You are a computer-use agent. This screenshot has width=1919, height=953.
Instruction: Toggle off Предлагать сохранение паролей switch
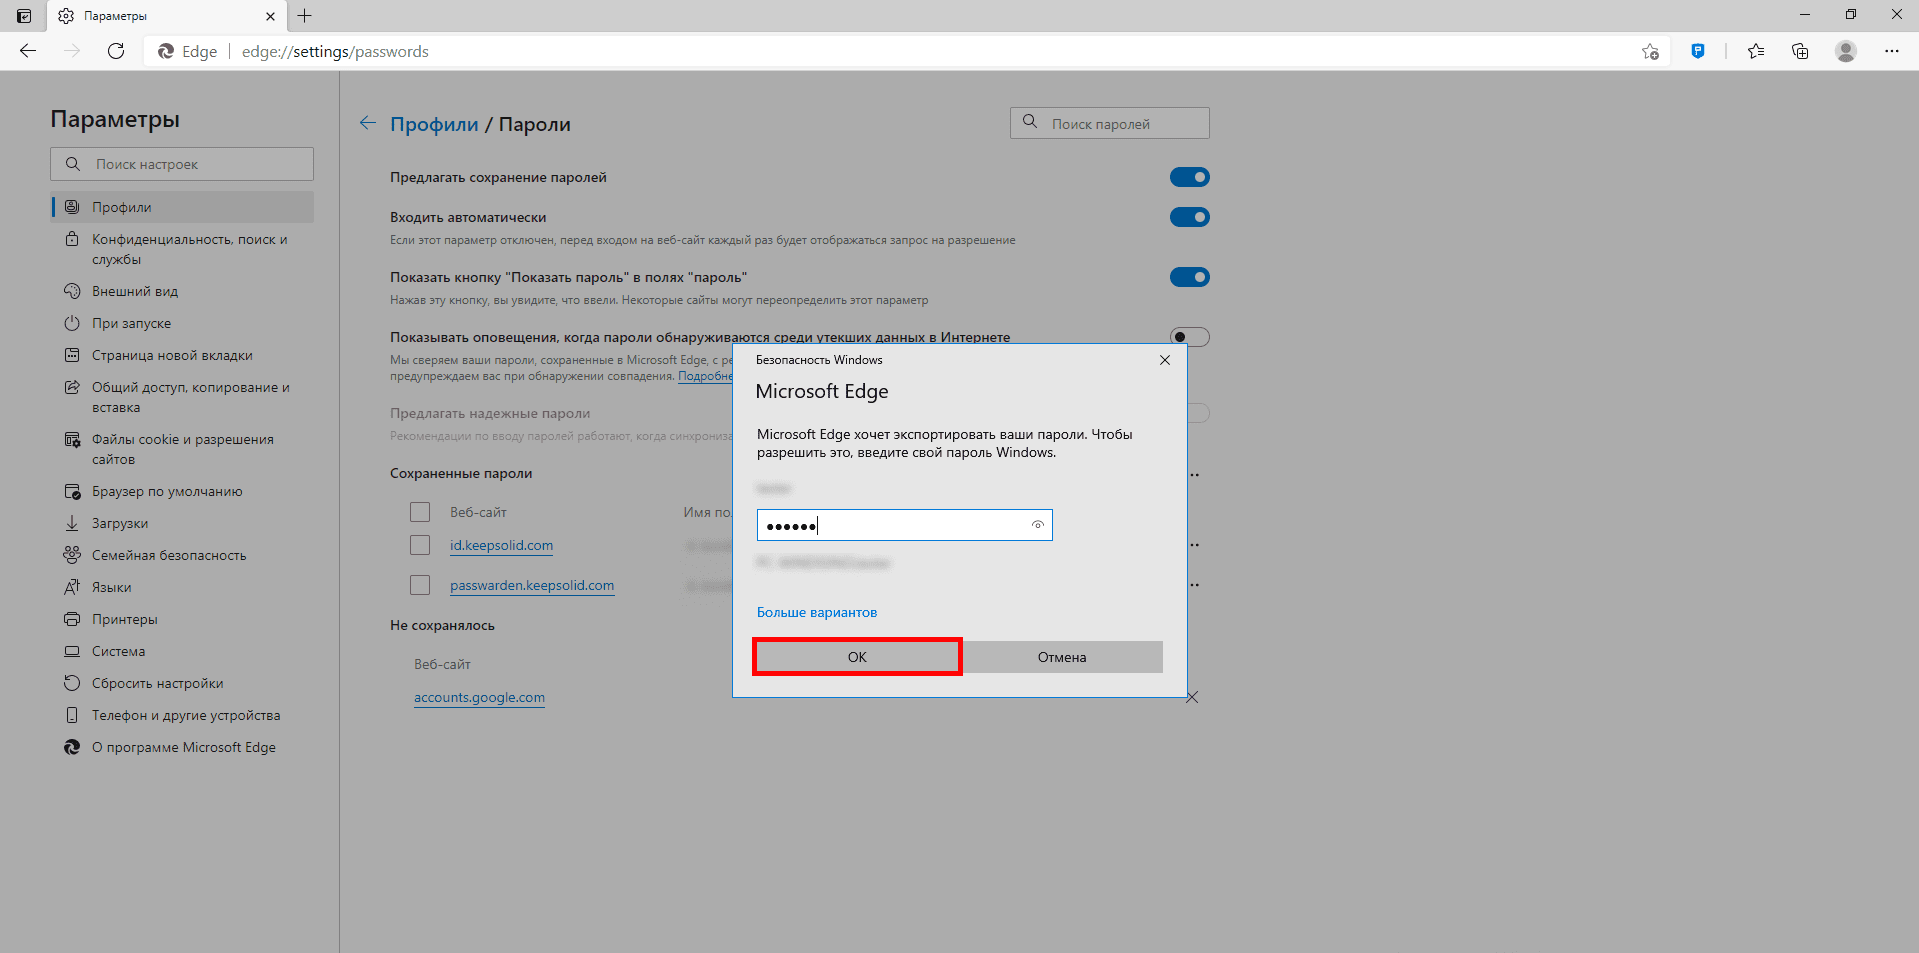pyautogui.click(x=1189, y=177)
